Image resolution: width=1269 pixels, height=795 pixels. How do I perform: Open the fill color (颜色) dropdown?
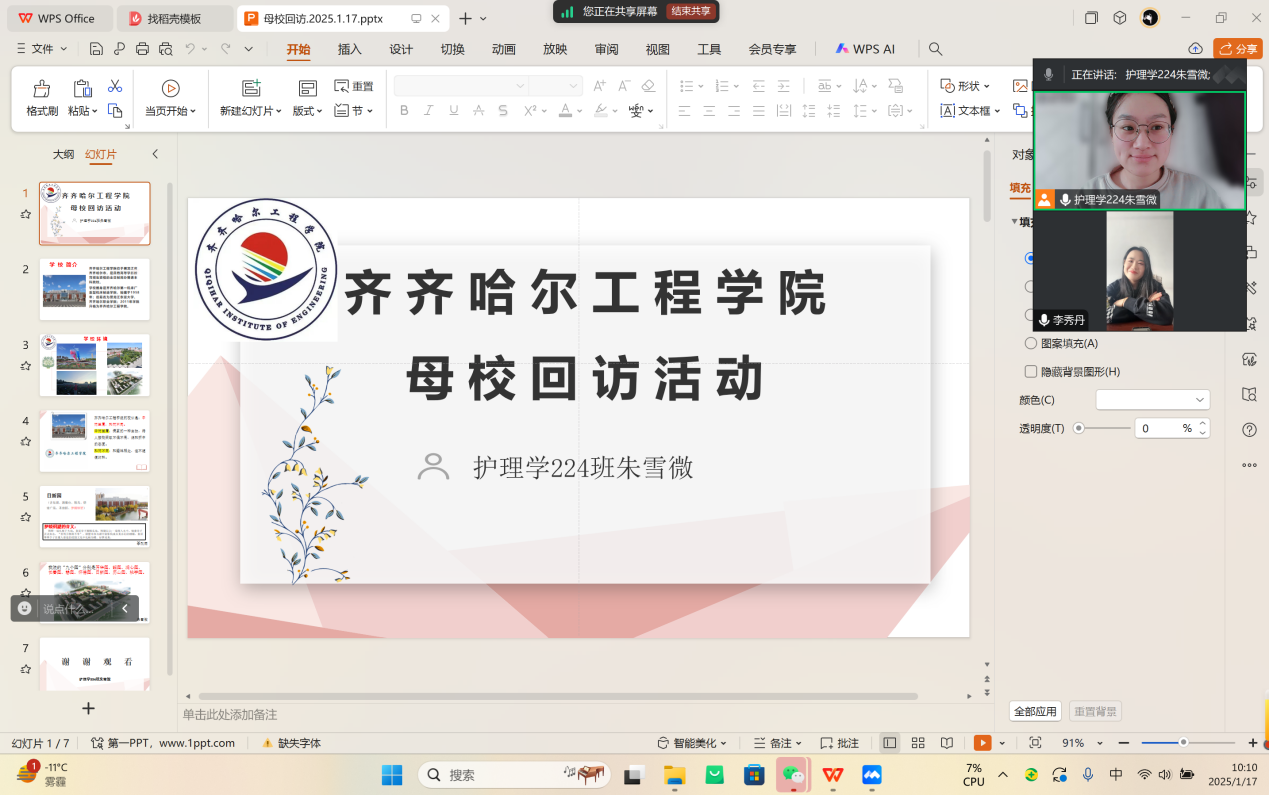click(x=1153, y=400)
